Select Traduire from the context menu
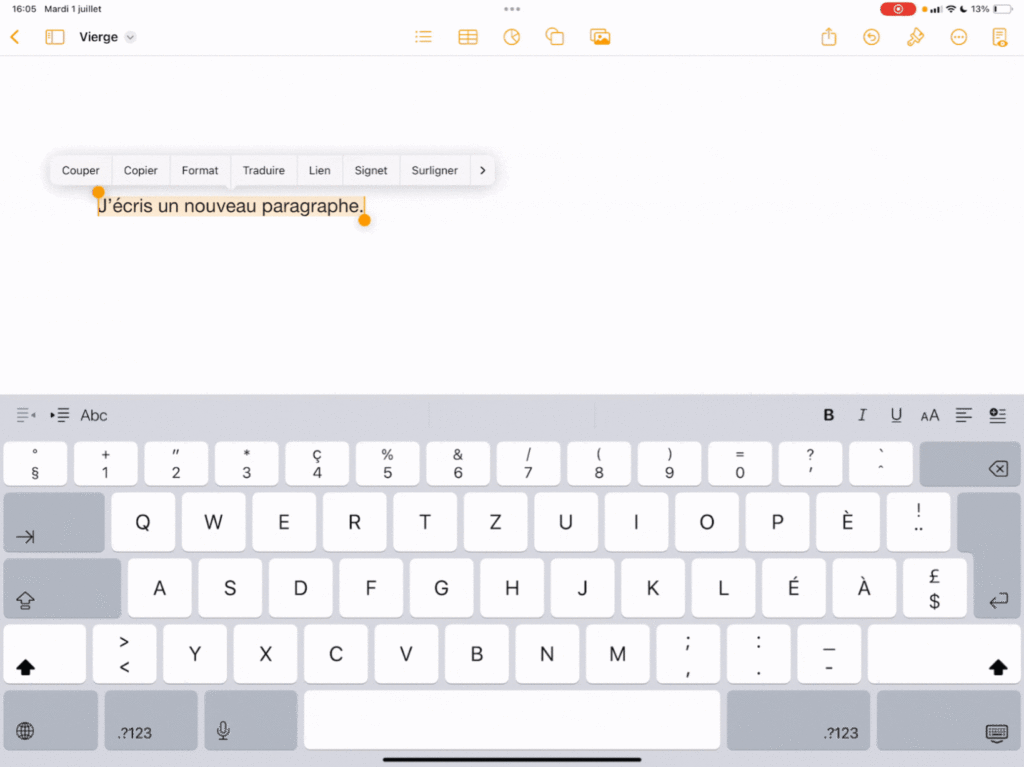Screen dimensions: 1024x767 [264, 170]
